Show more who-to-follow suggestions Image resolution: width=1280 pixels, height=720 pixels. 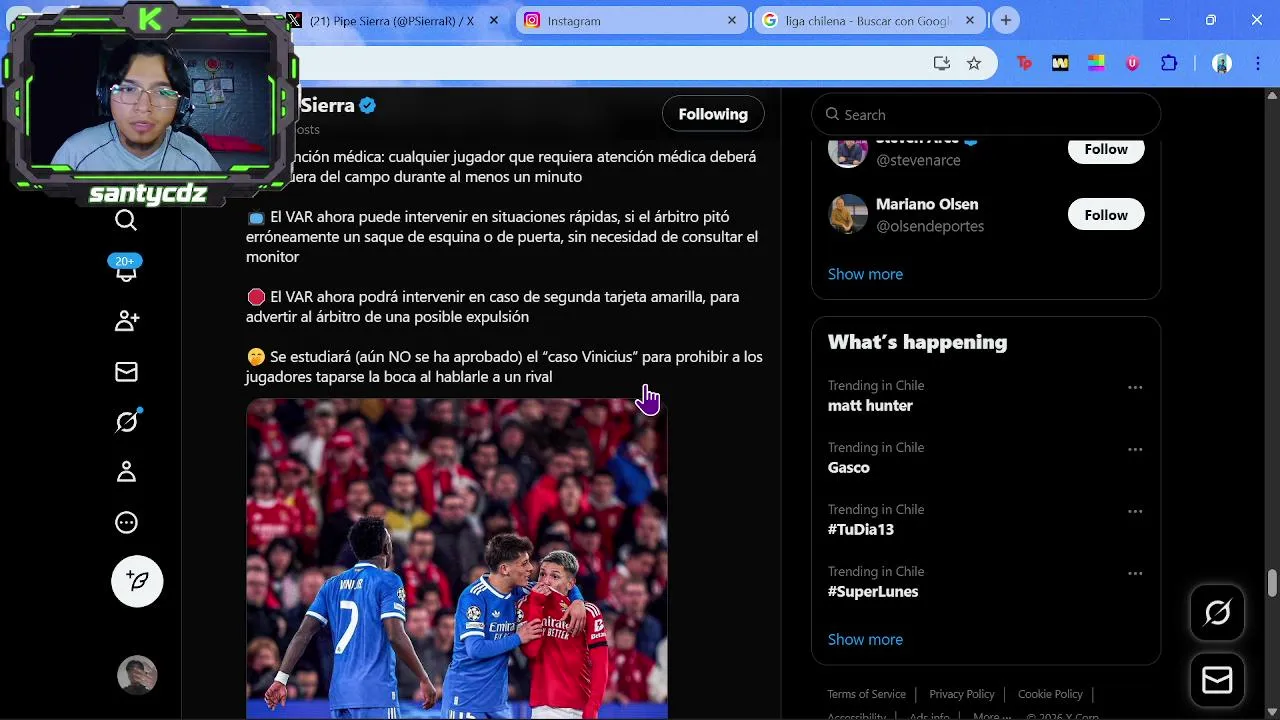pos(865,274)
